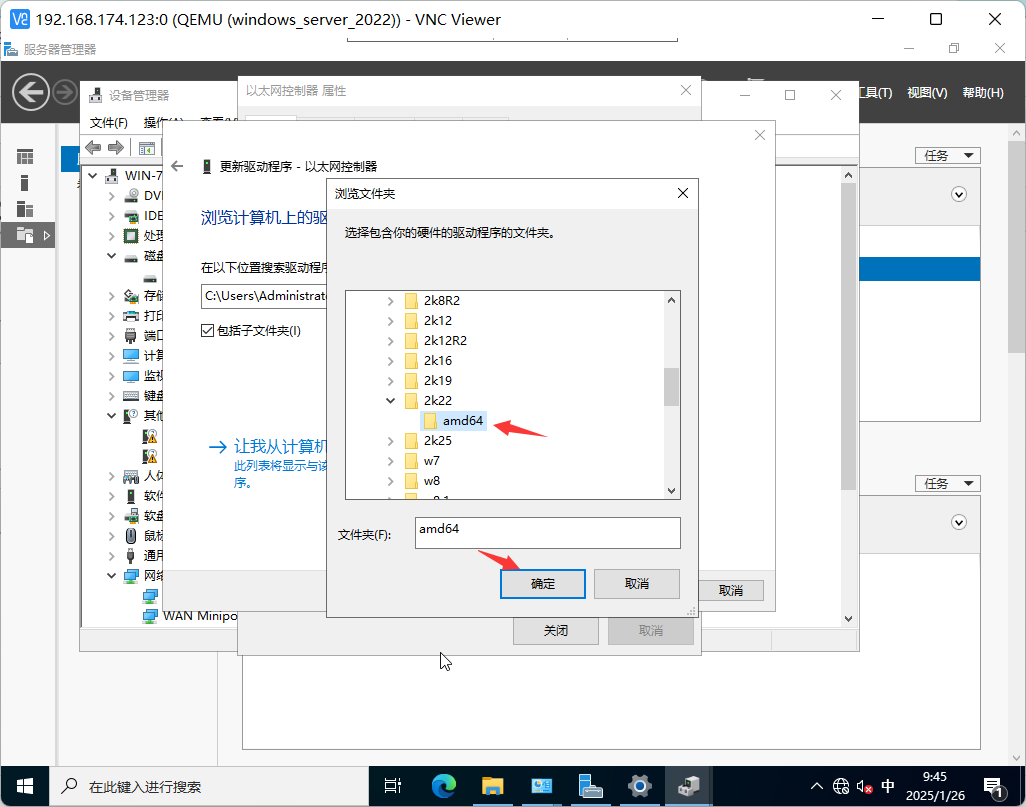Click the folder tree scrollbar thumb
The height and width of the screenshot is (807, 1026).
[671, 387]
